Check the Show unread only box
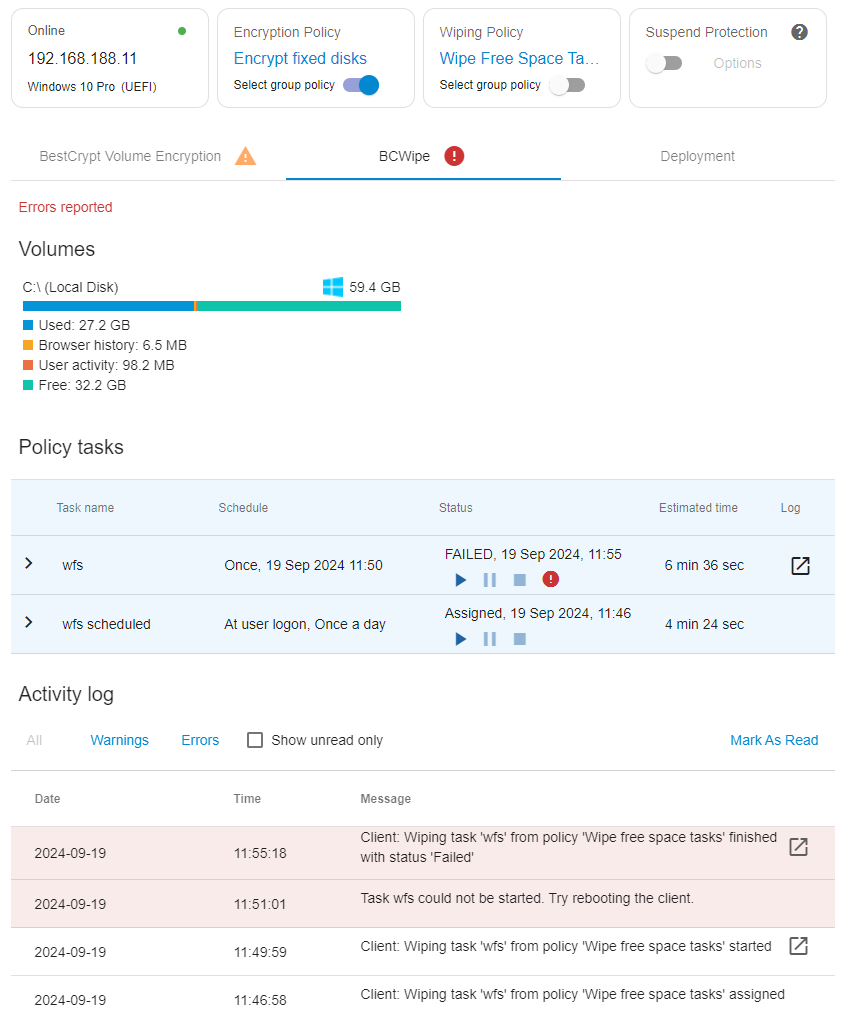The width and height of the screenshot is (849, 1021). click(x=255, y=740)
